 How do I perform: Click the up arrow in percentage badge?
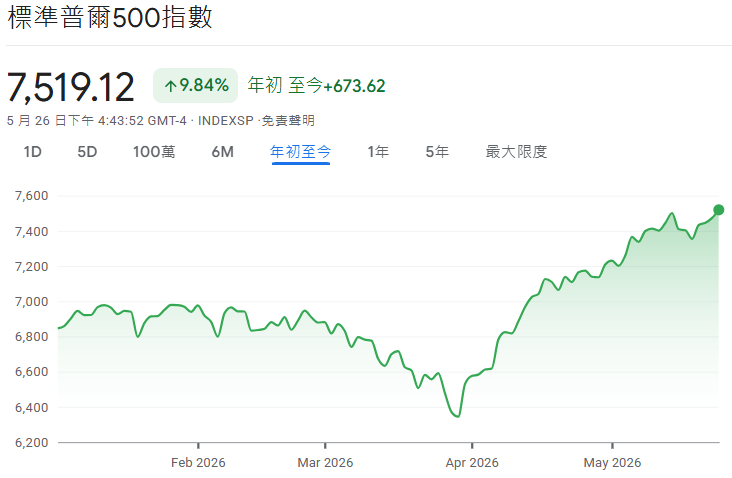[x=170, y=86]
